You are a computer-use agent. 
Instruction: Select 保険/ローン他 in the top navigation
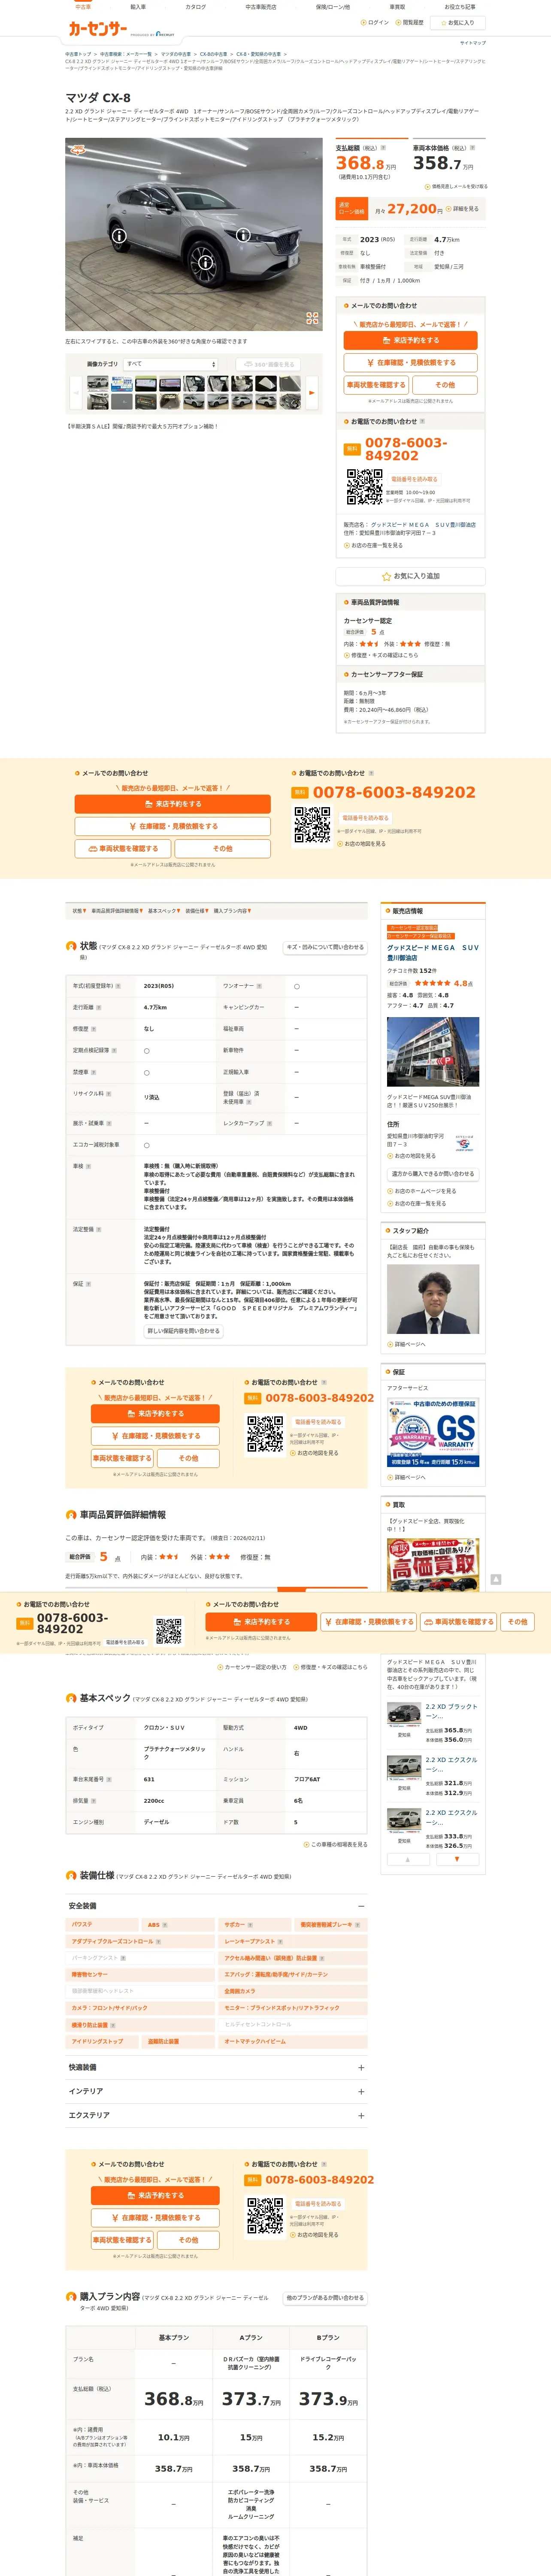coord(333,7)
